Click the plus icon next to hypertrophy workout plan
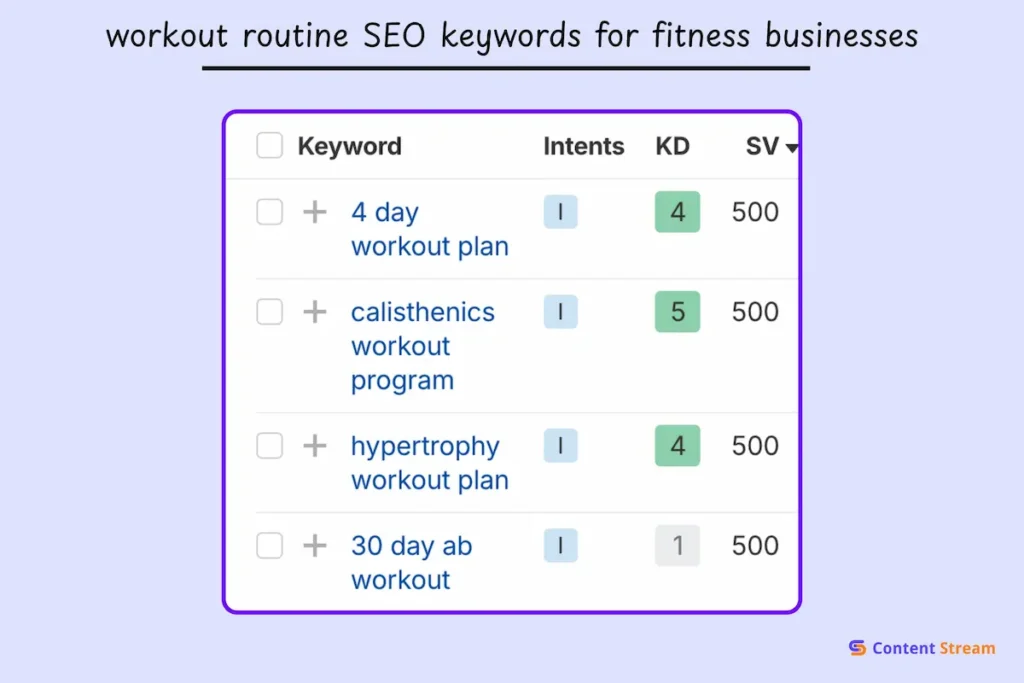Viewport: 1024px width, 683px height. (315, 446)
